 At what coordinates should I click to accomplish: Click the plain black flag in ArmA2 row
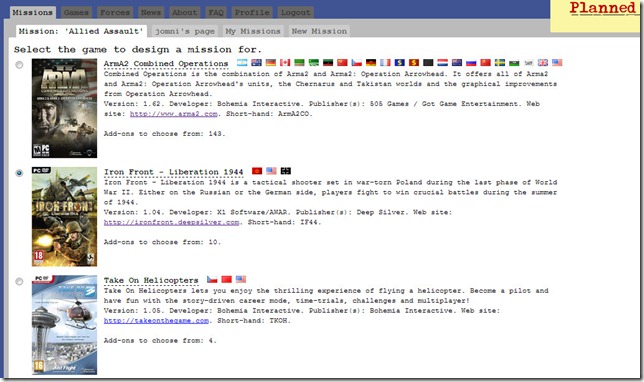428,62
